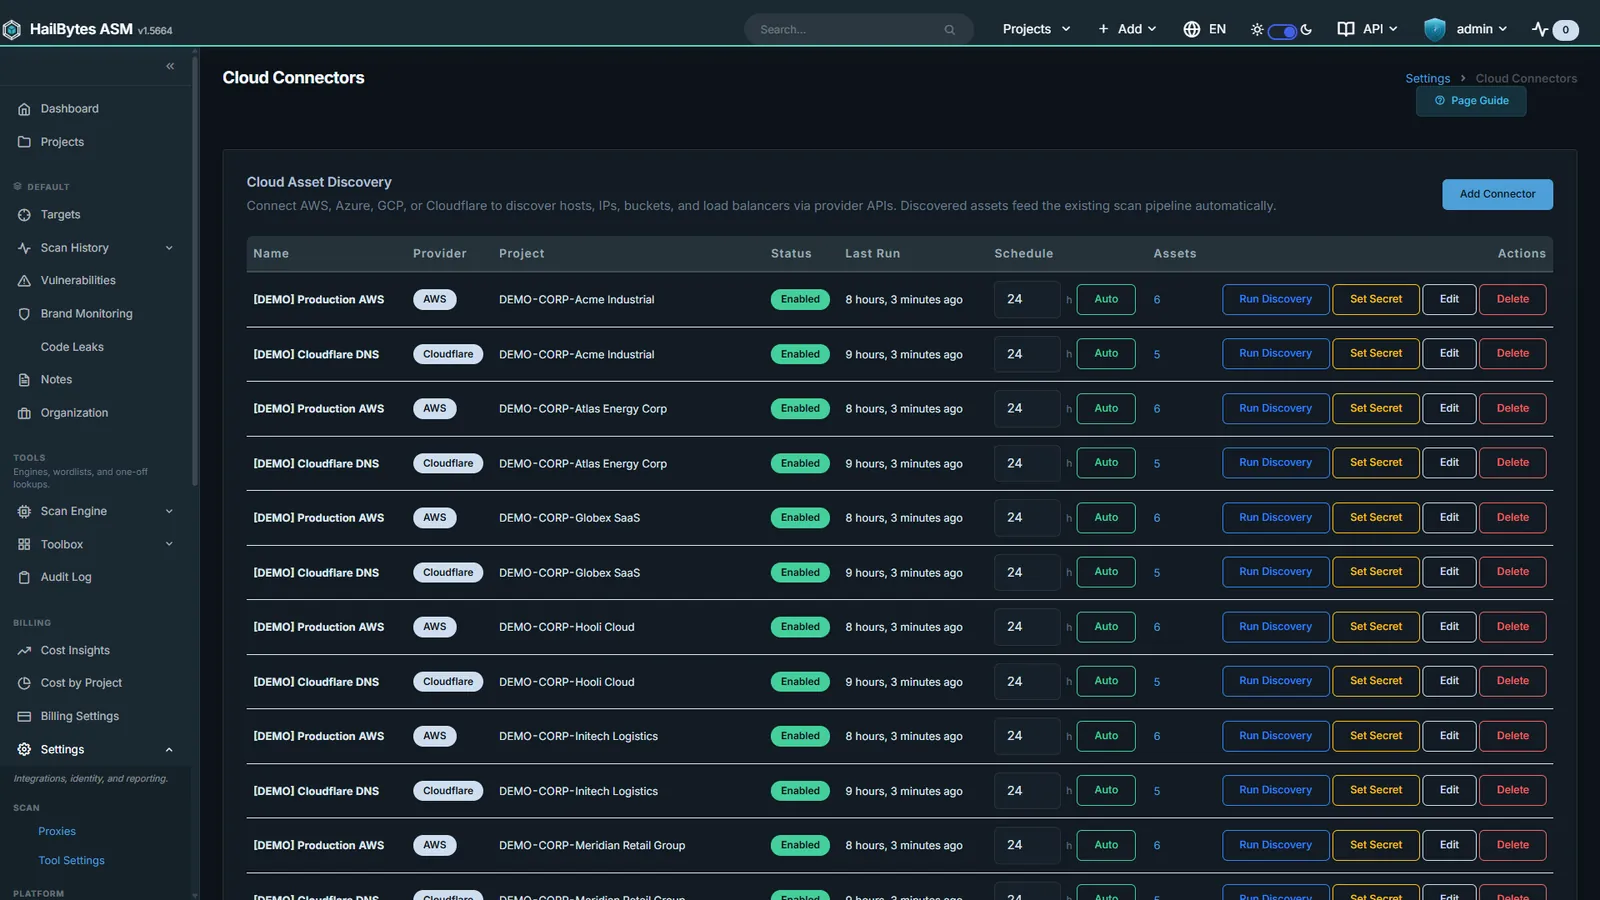Click the Vulnerabilities warning triangle icon
The height and width of the screenshot is (900, 1600).
tap(24, 281)
